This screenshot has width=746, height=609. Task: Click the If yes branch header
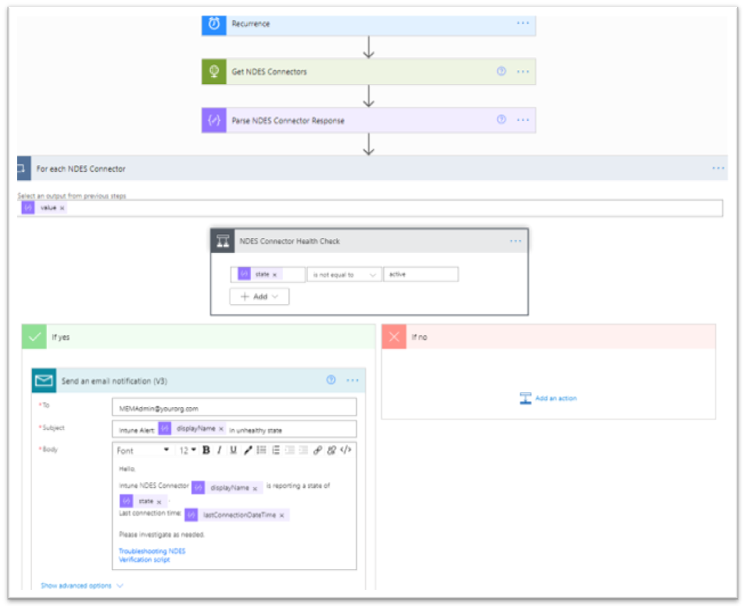click(x=198, y=337)
